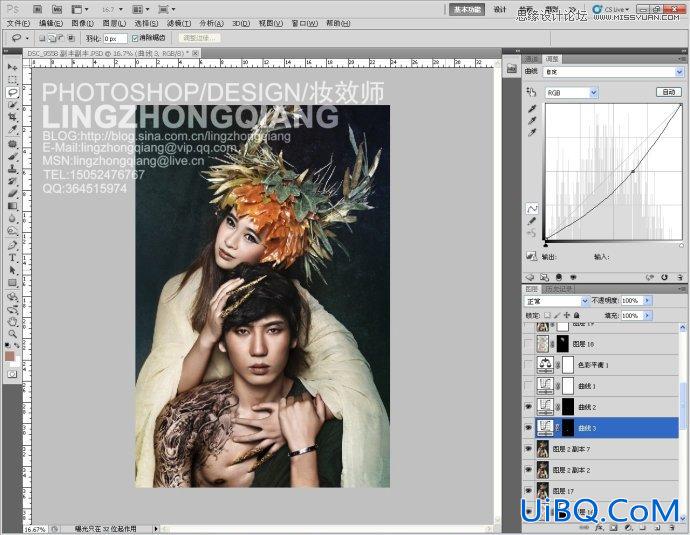Open the 图像 menu
Image resolution: width=690 pixels, height=535 pixels.
point(82,23)
